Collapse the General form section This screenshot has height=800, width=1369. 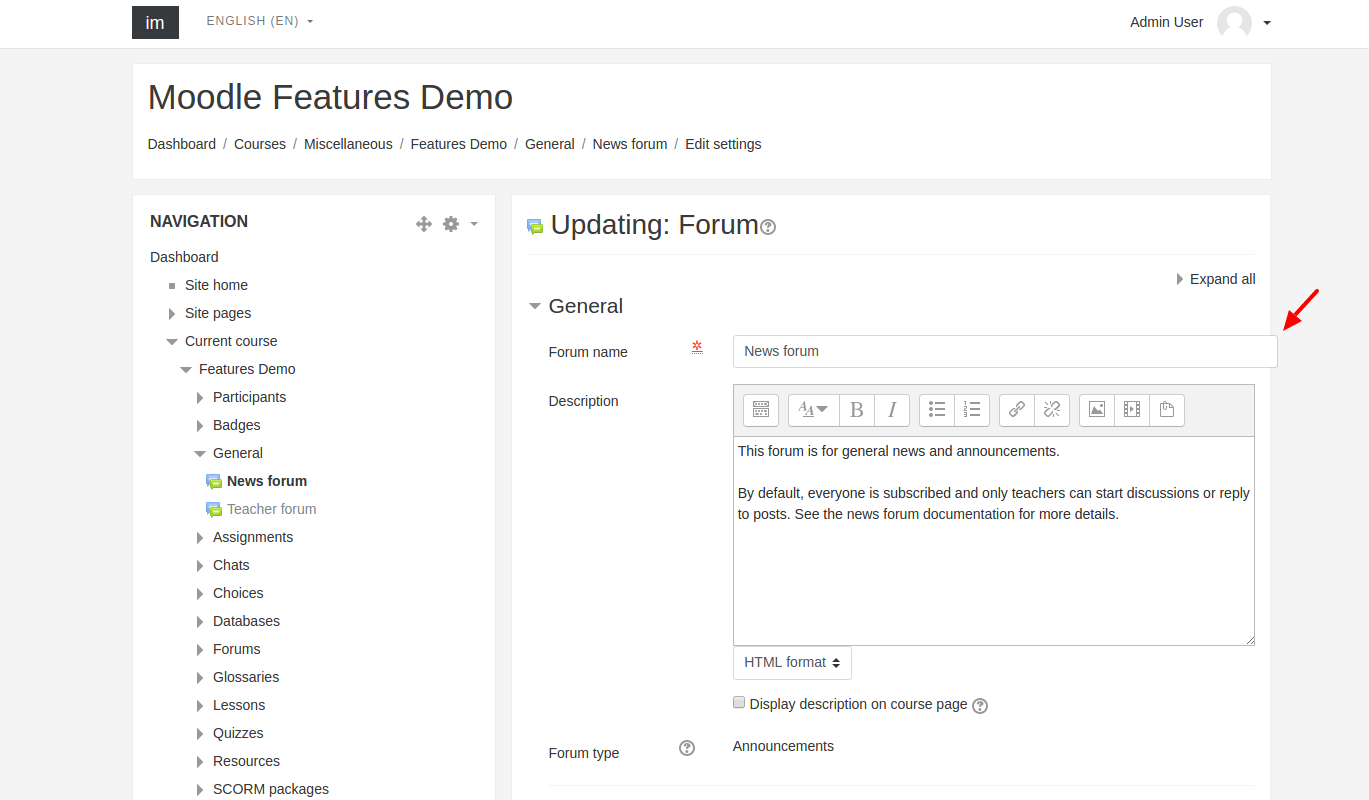click(x=535, y=306)
